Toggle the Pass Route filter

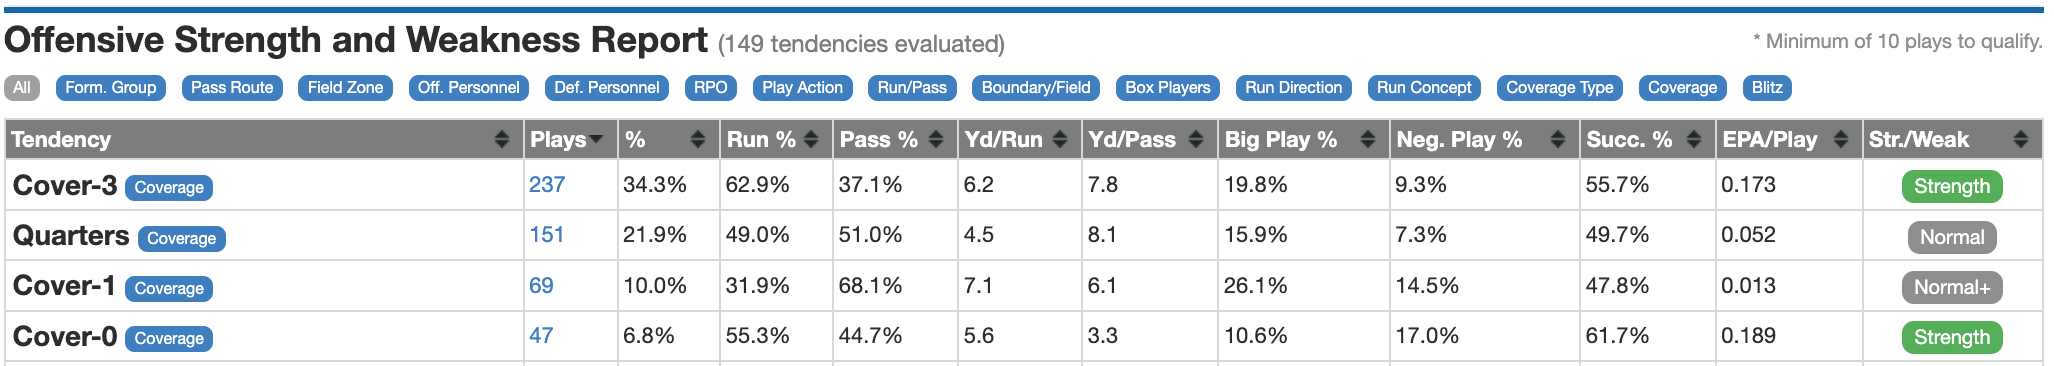(232, 88)
